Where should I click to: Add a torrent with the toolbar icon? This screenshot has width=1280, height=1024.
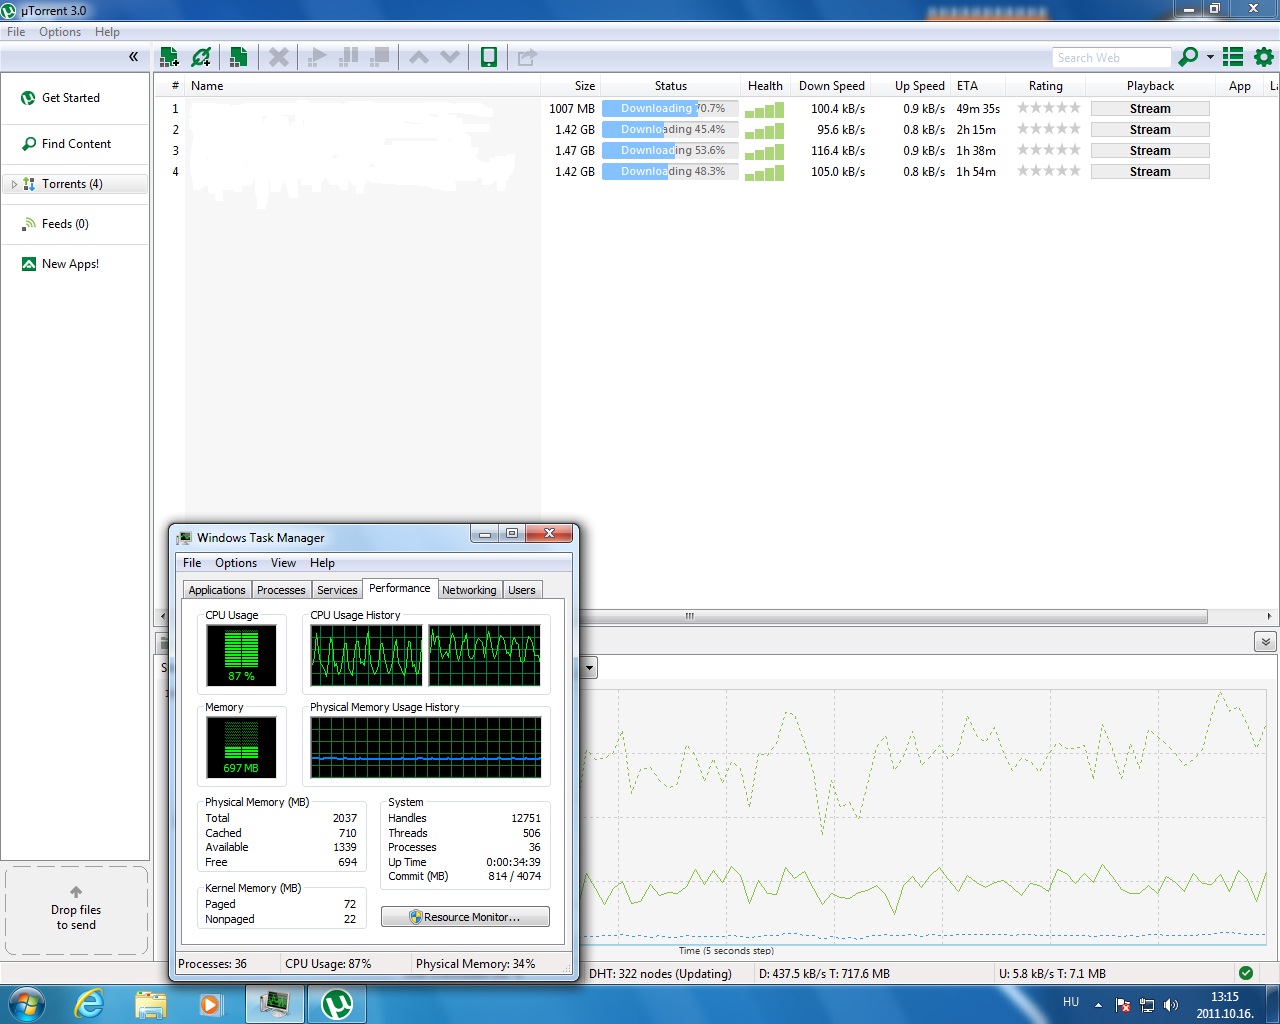pos(169,57)
